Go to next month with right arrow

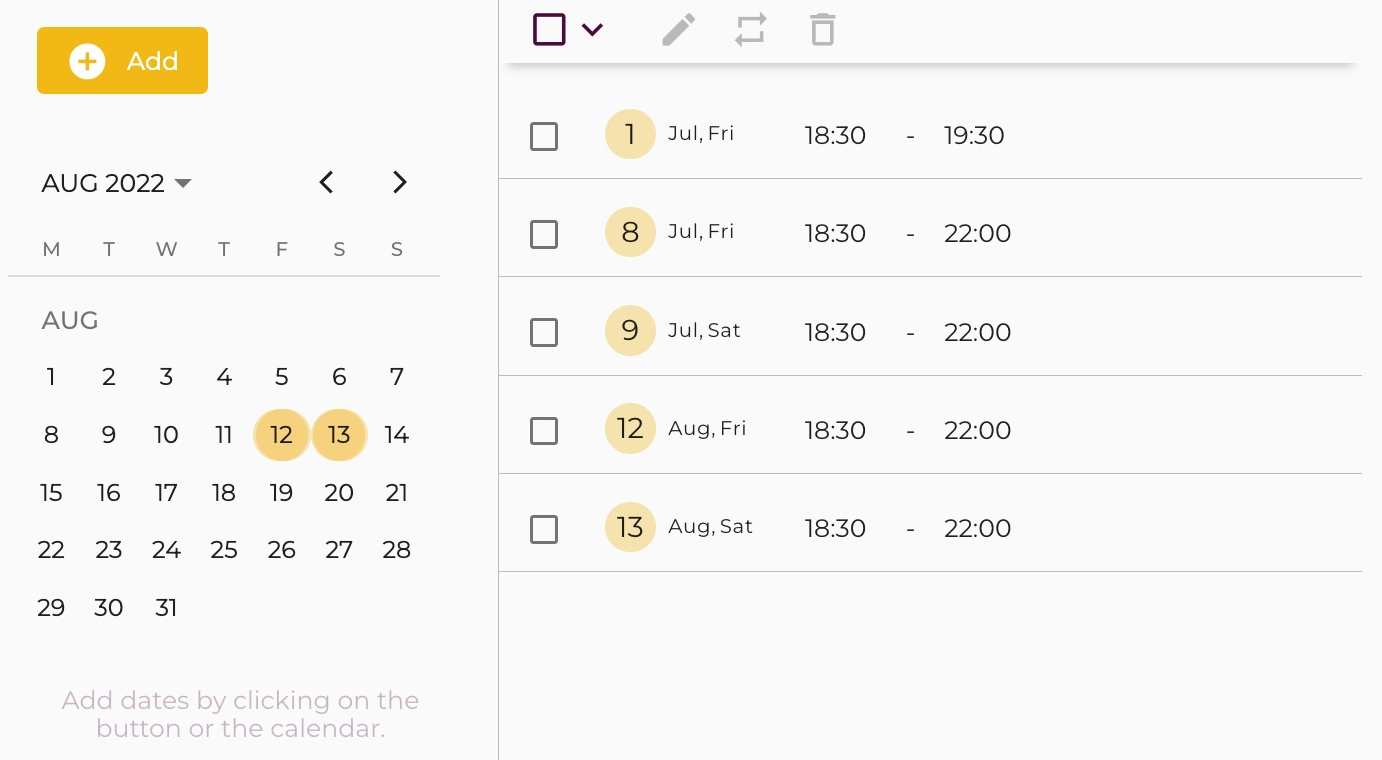click(x=399, y=182)
